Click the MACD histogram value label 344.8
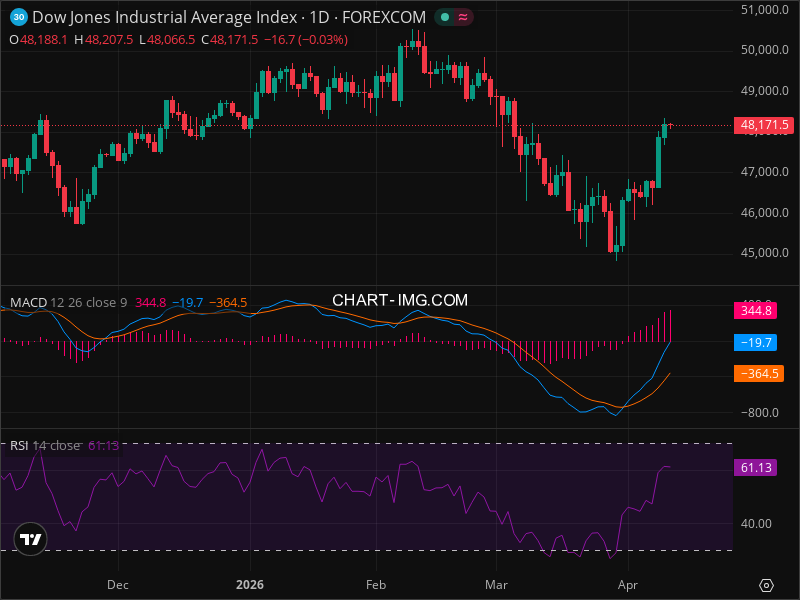 click(756, 311)
